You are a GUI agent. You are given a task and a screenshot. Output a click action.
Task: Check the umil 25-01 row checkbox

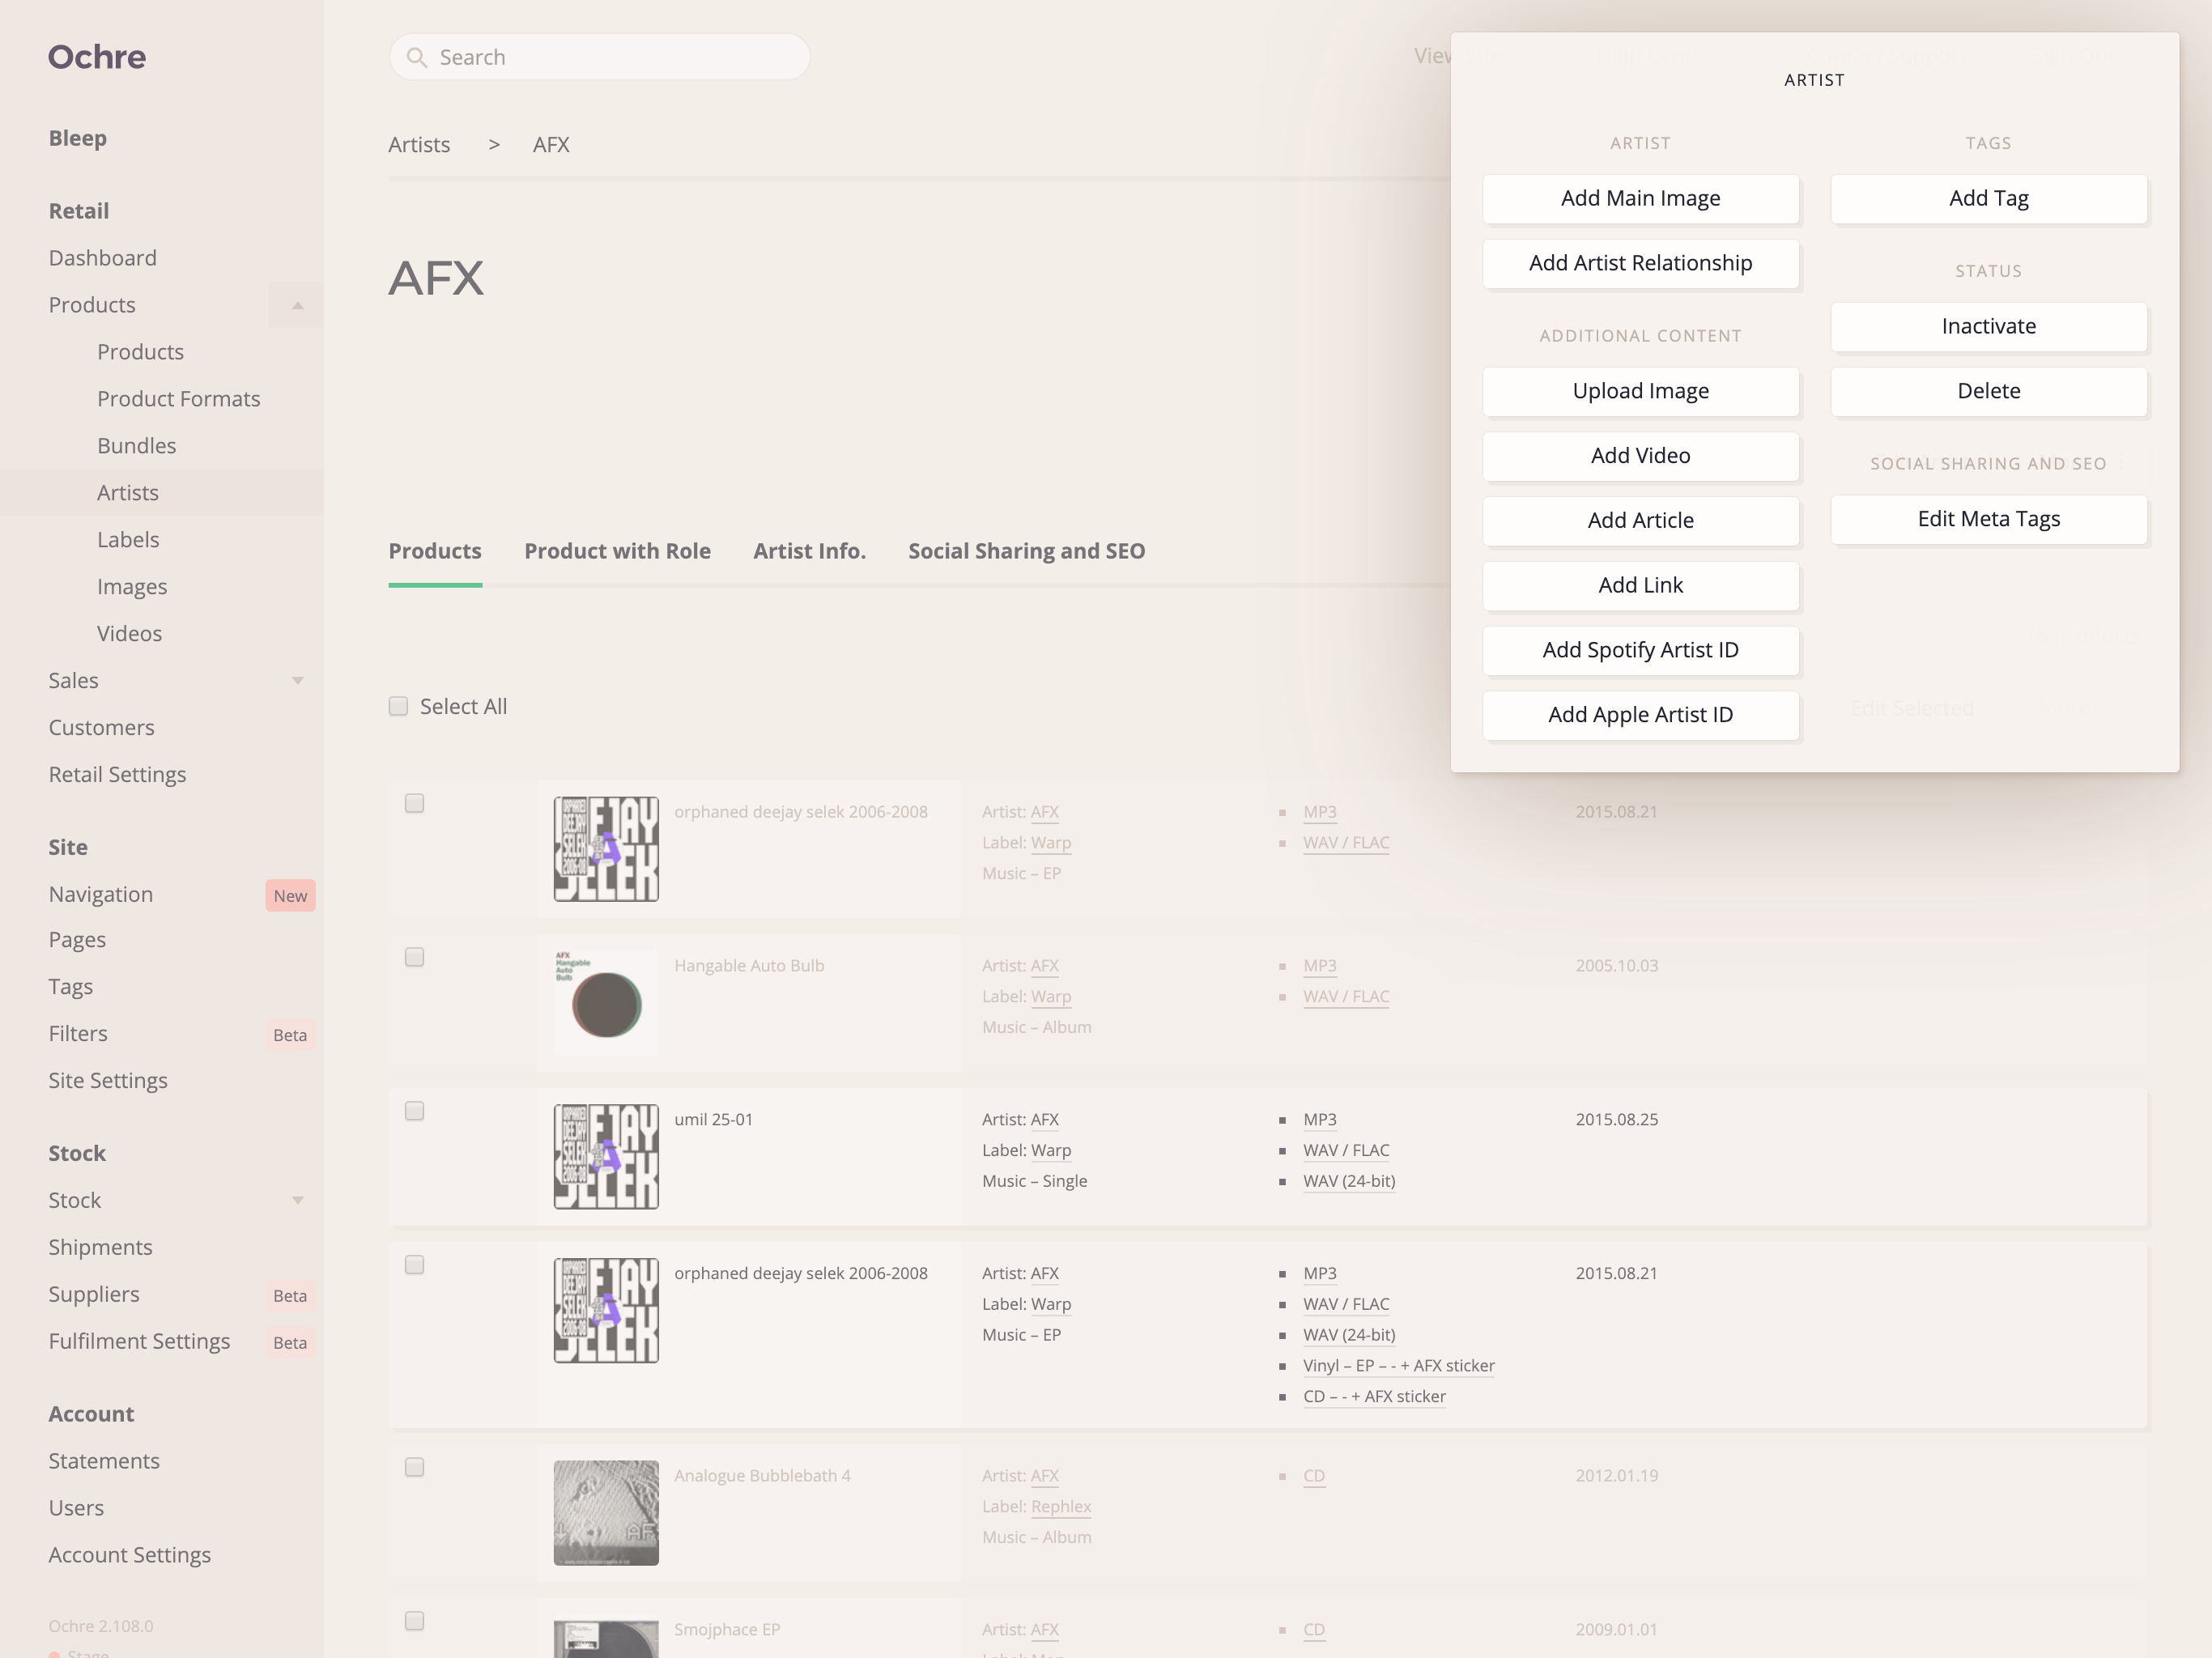click(x=414, y=1112)
